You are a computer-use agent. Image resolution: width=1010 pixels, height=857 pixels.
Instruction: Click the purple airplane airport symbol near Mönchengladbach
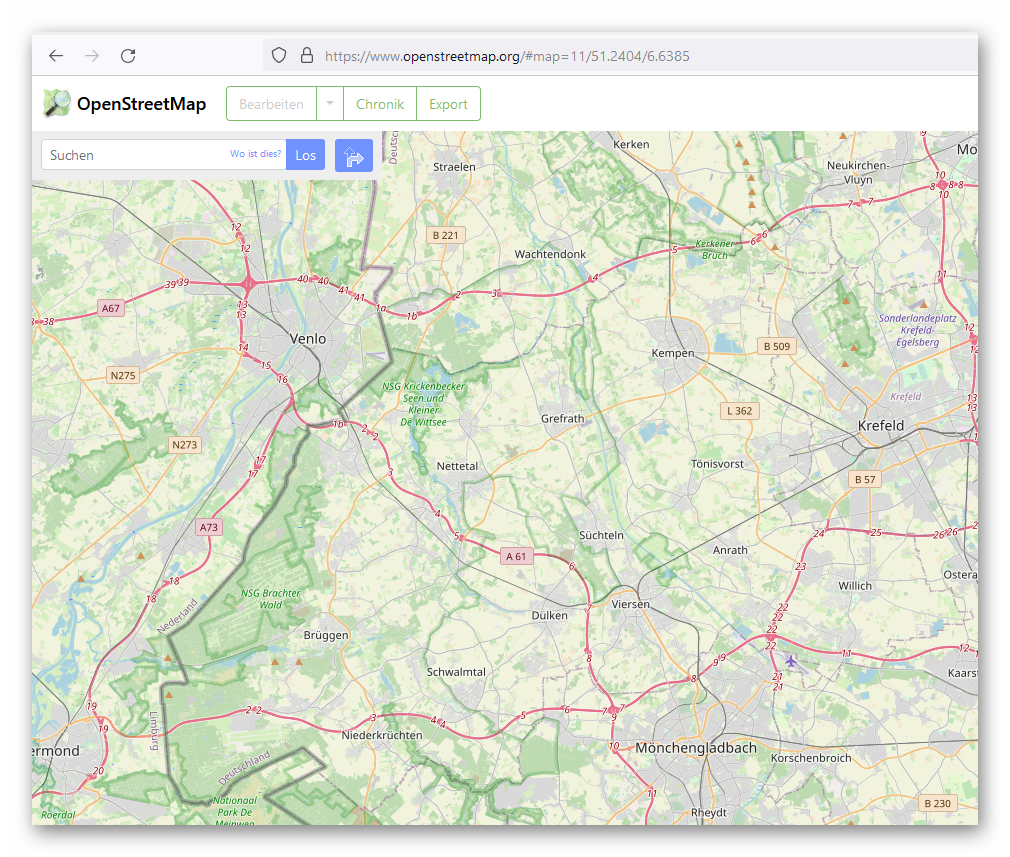click(x=791, y=659)
